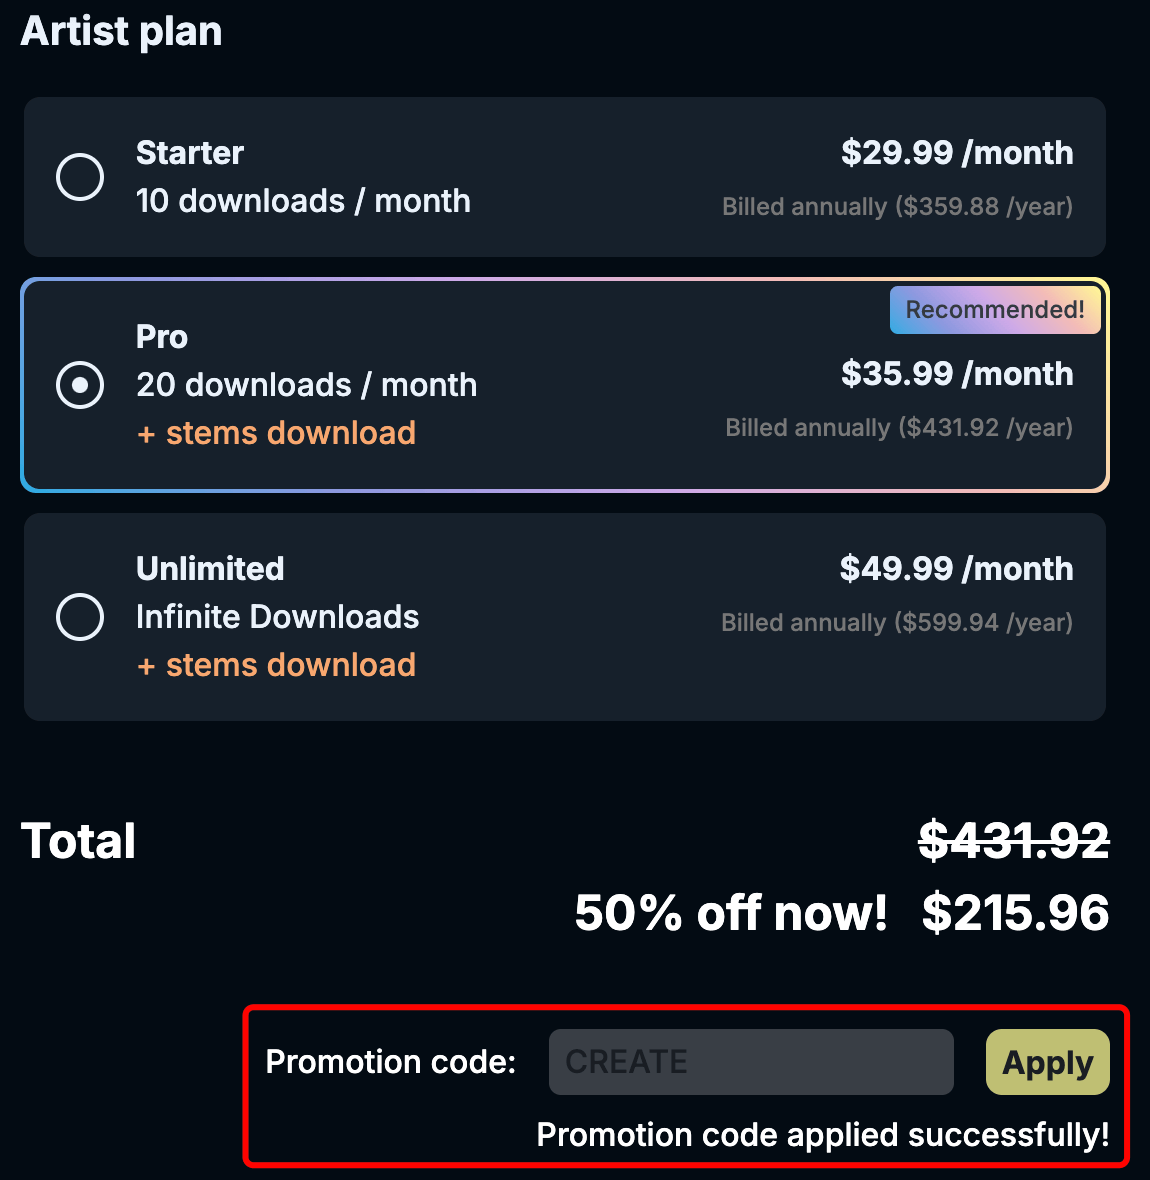Click the crossed-out $431.92 total

pos(1013,841)
